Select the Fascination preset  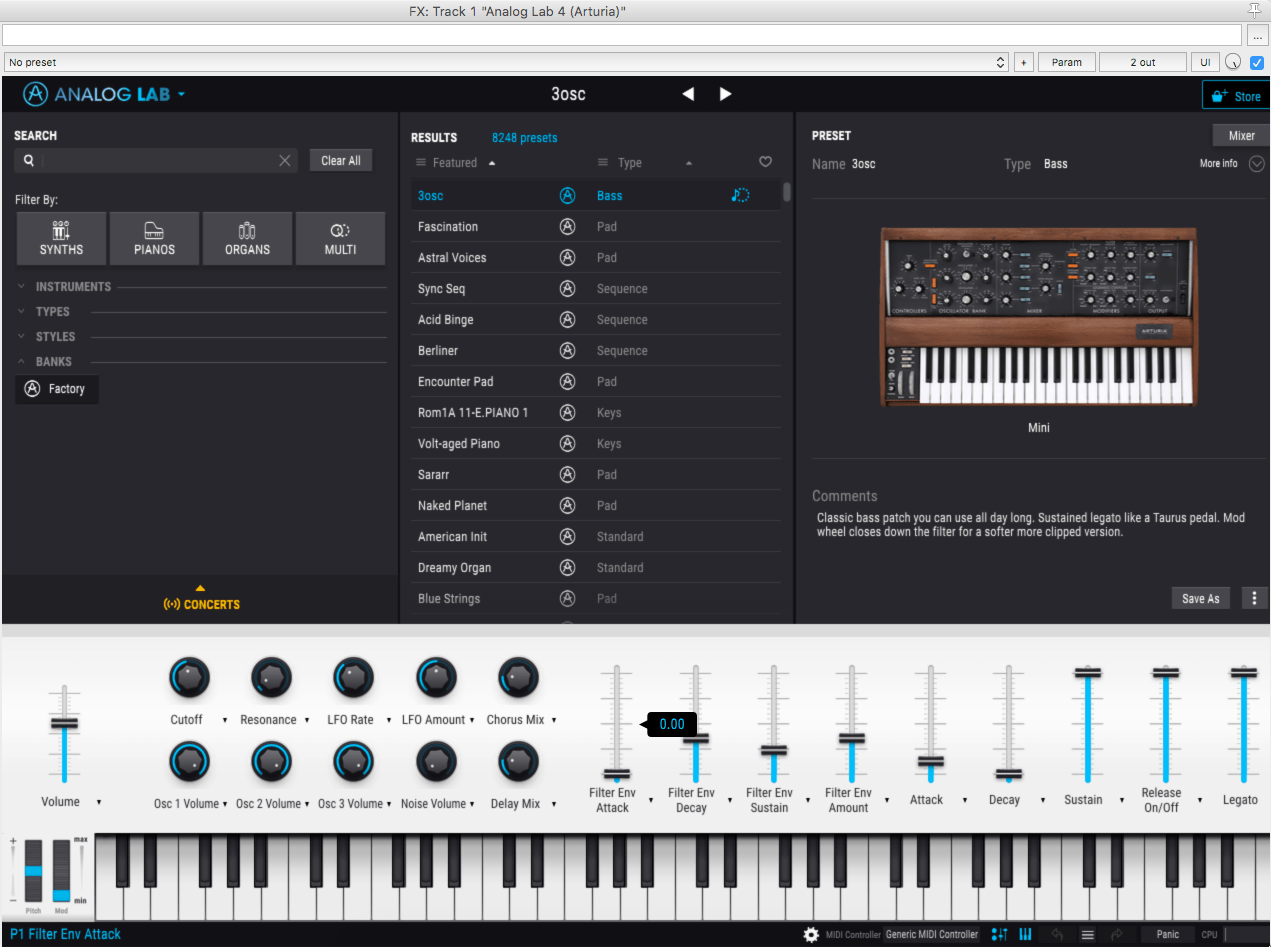pyautogui.click(x=448, y=227)
